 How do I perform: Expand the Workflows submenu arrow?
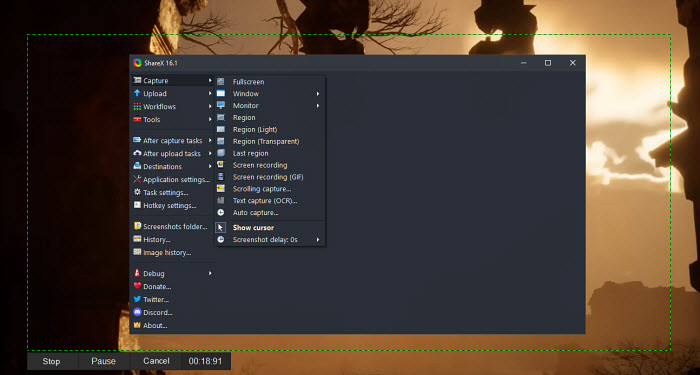[210, 106]
